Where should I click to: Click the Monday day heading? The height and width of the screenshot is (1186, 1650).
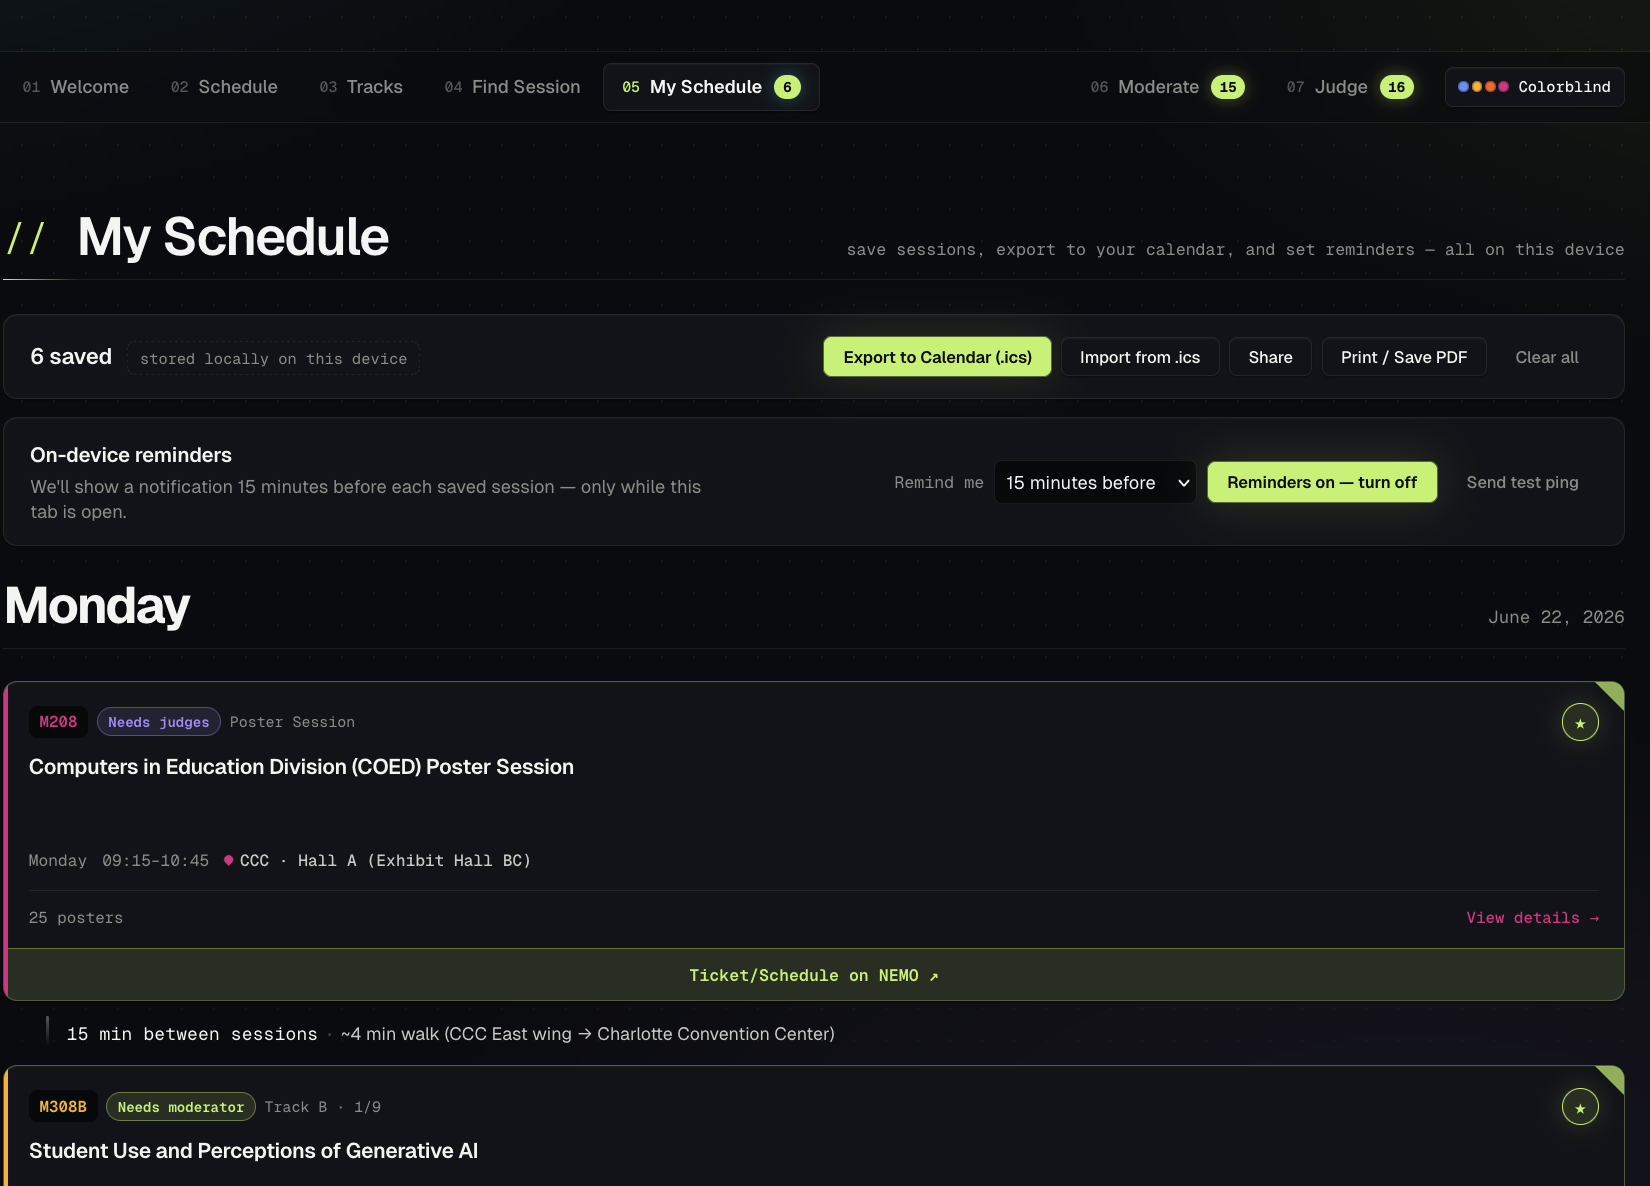[x=97, y=606]
